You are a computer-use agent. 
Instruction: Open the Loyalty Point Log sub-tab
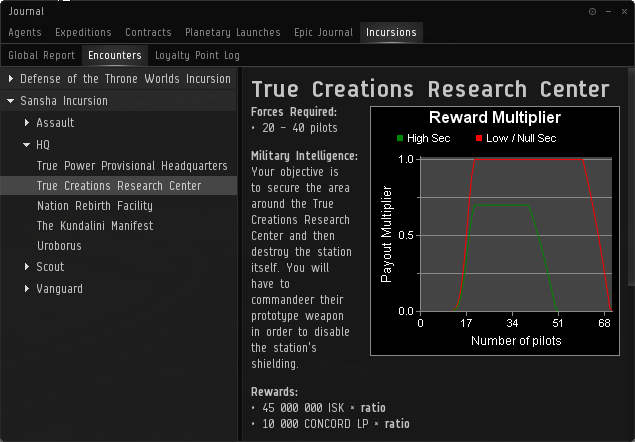(x=197, y=55)
